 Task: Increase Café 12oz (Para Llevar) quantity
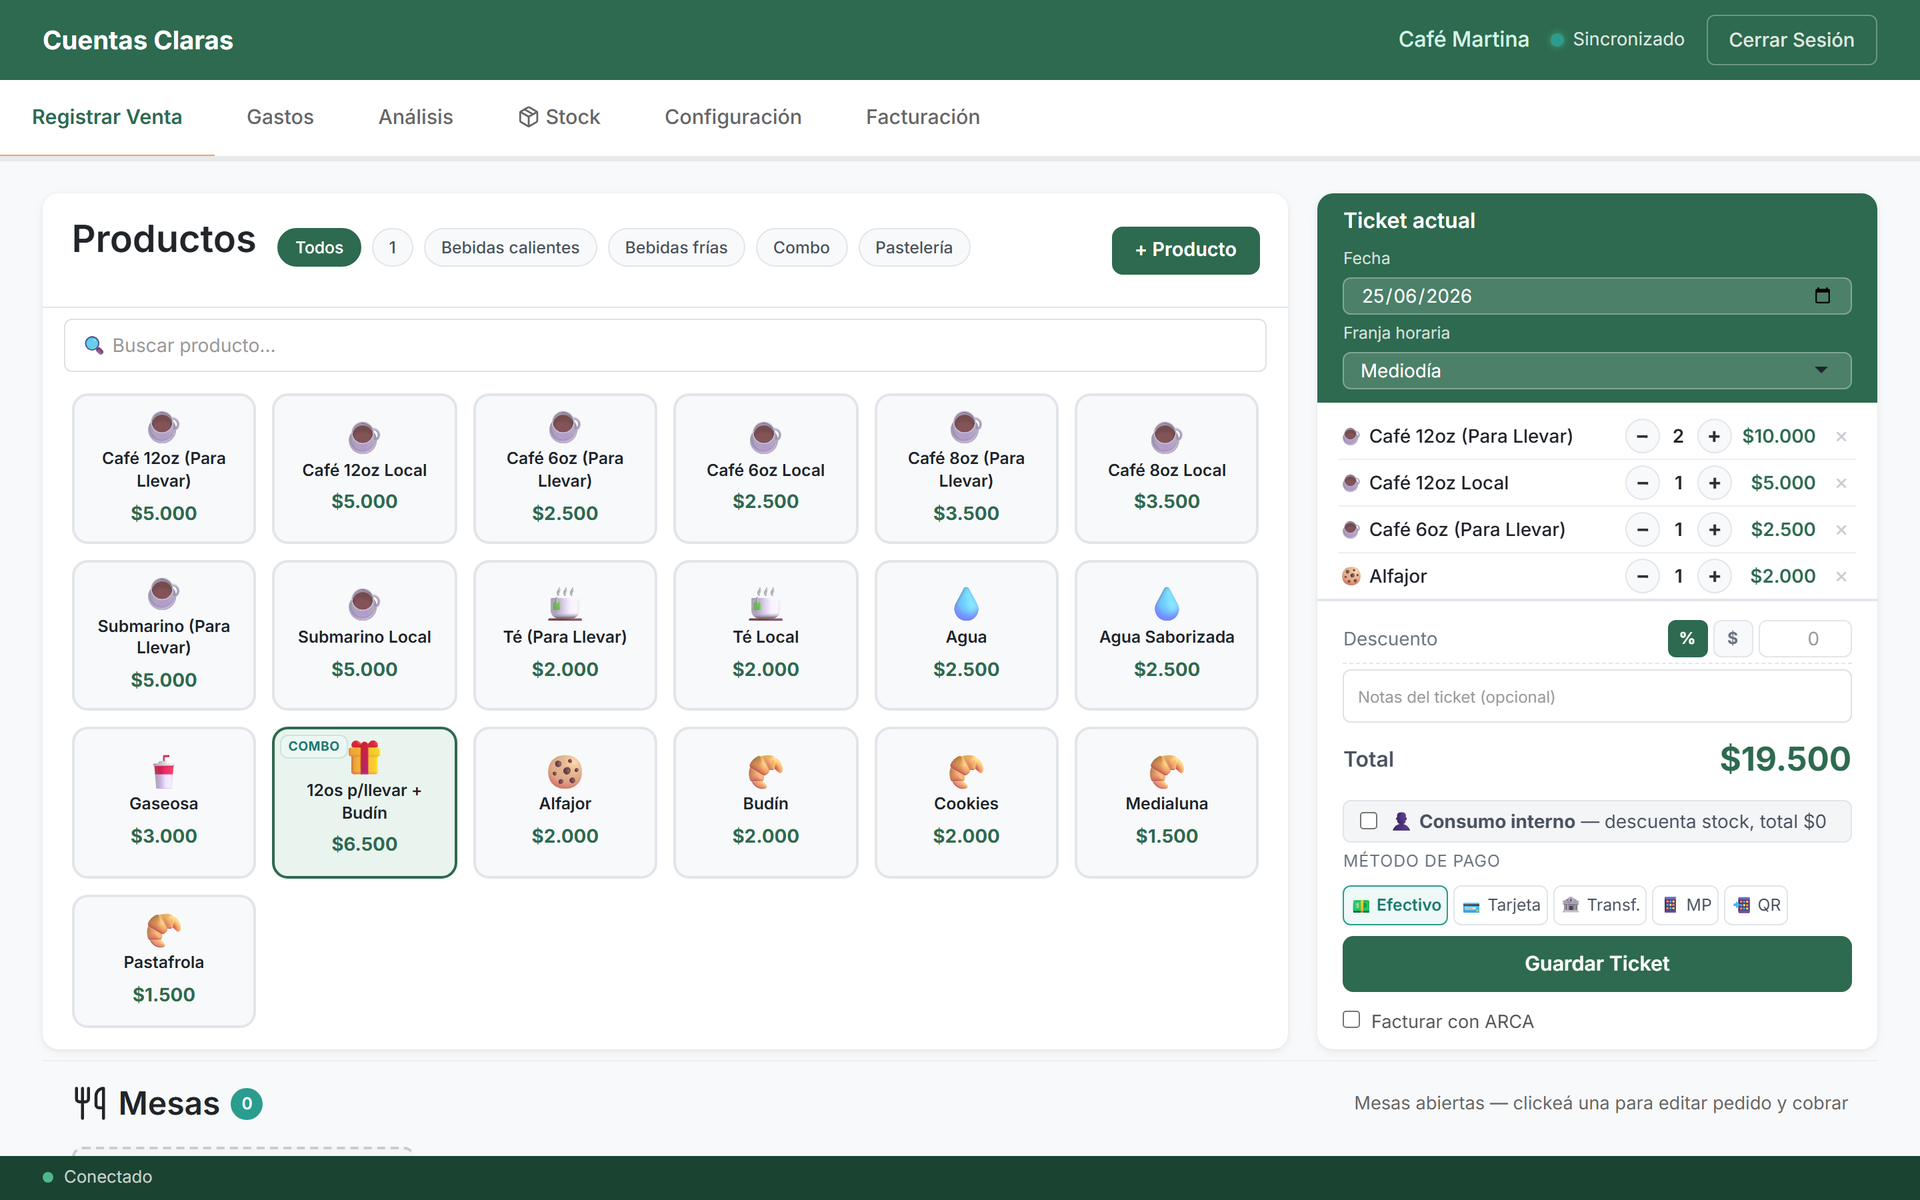tap(1714, 436)
